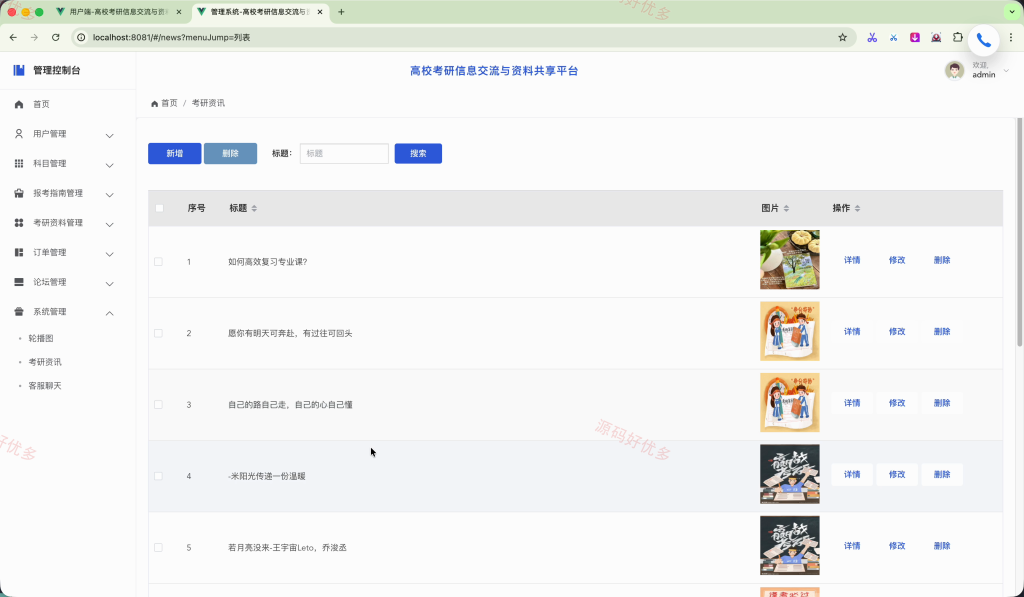Viewport: 1024px width, 597px height.
Task: Reload the page with refresh icon
Action: 56,37
